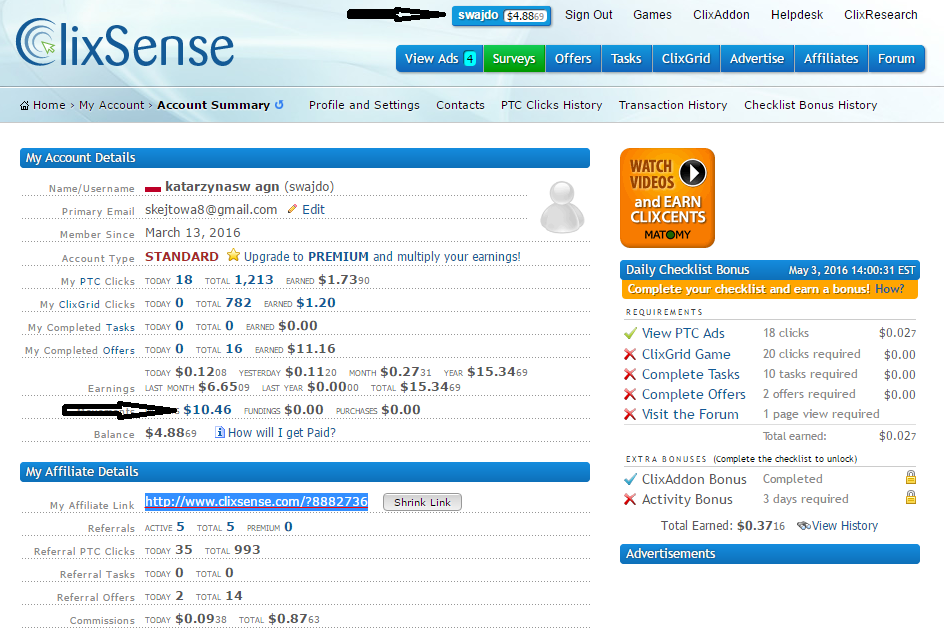Click the profile avatar placeholder image
This screenshot has width=944, height=629.
pos(562,207)
